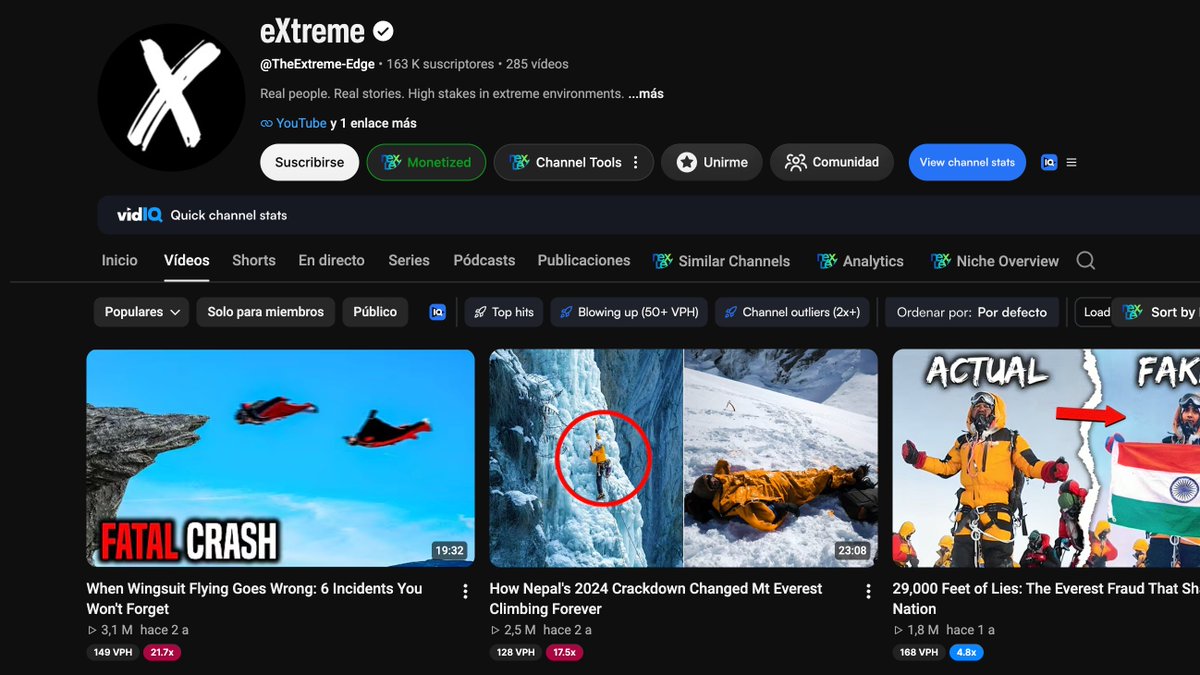
Task: Click the Channel Tools three-dot icon
Action: click(636, 162)
